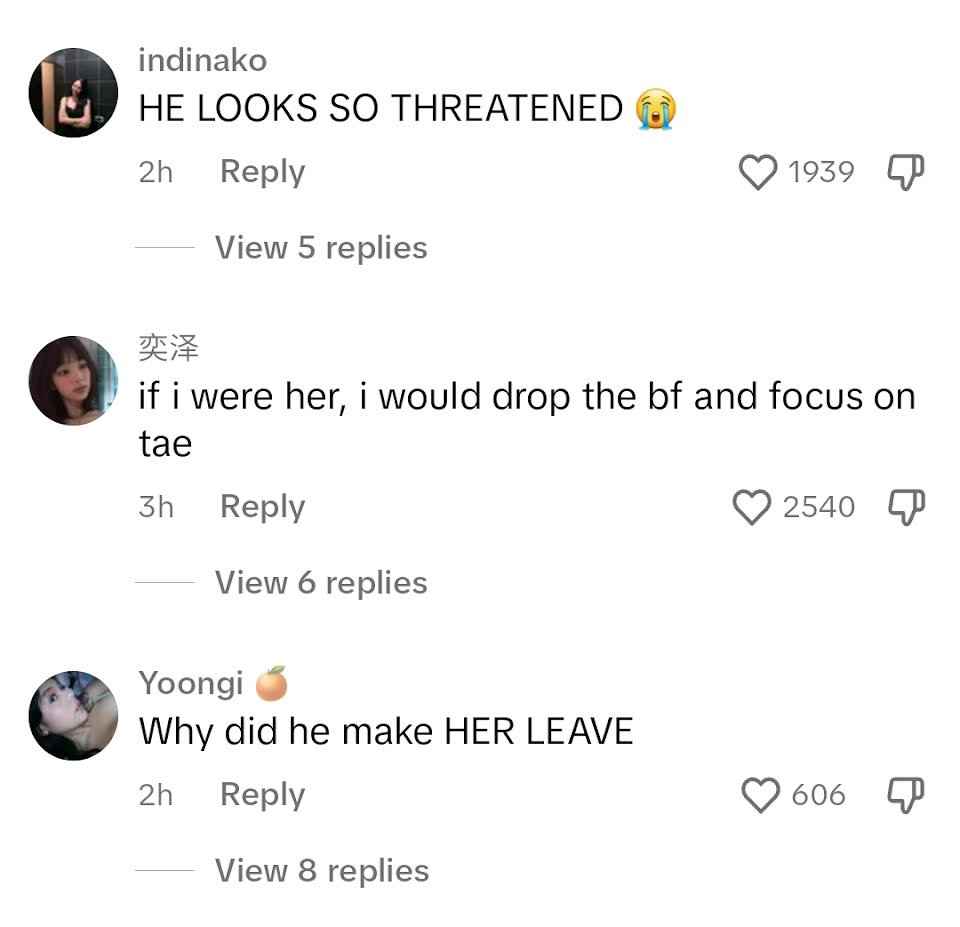Image resolution: width=960 pixels, height=927 pixels.
Task: Open Yoongi's profile avatar
Action: pos(73,715)
